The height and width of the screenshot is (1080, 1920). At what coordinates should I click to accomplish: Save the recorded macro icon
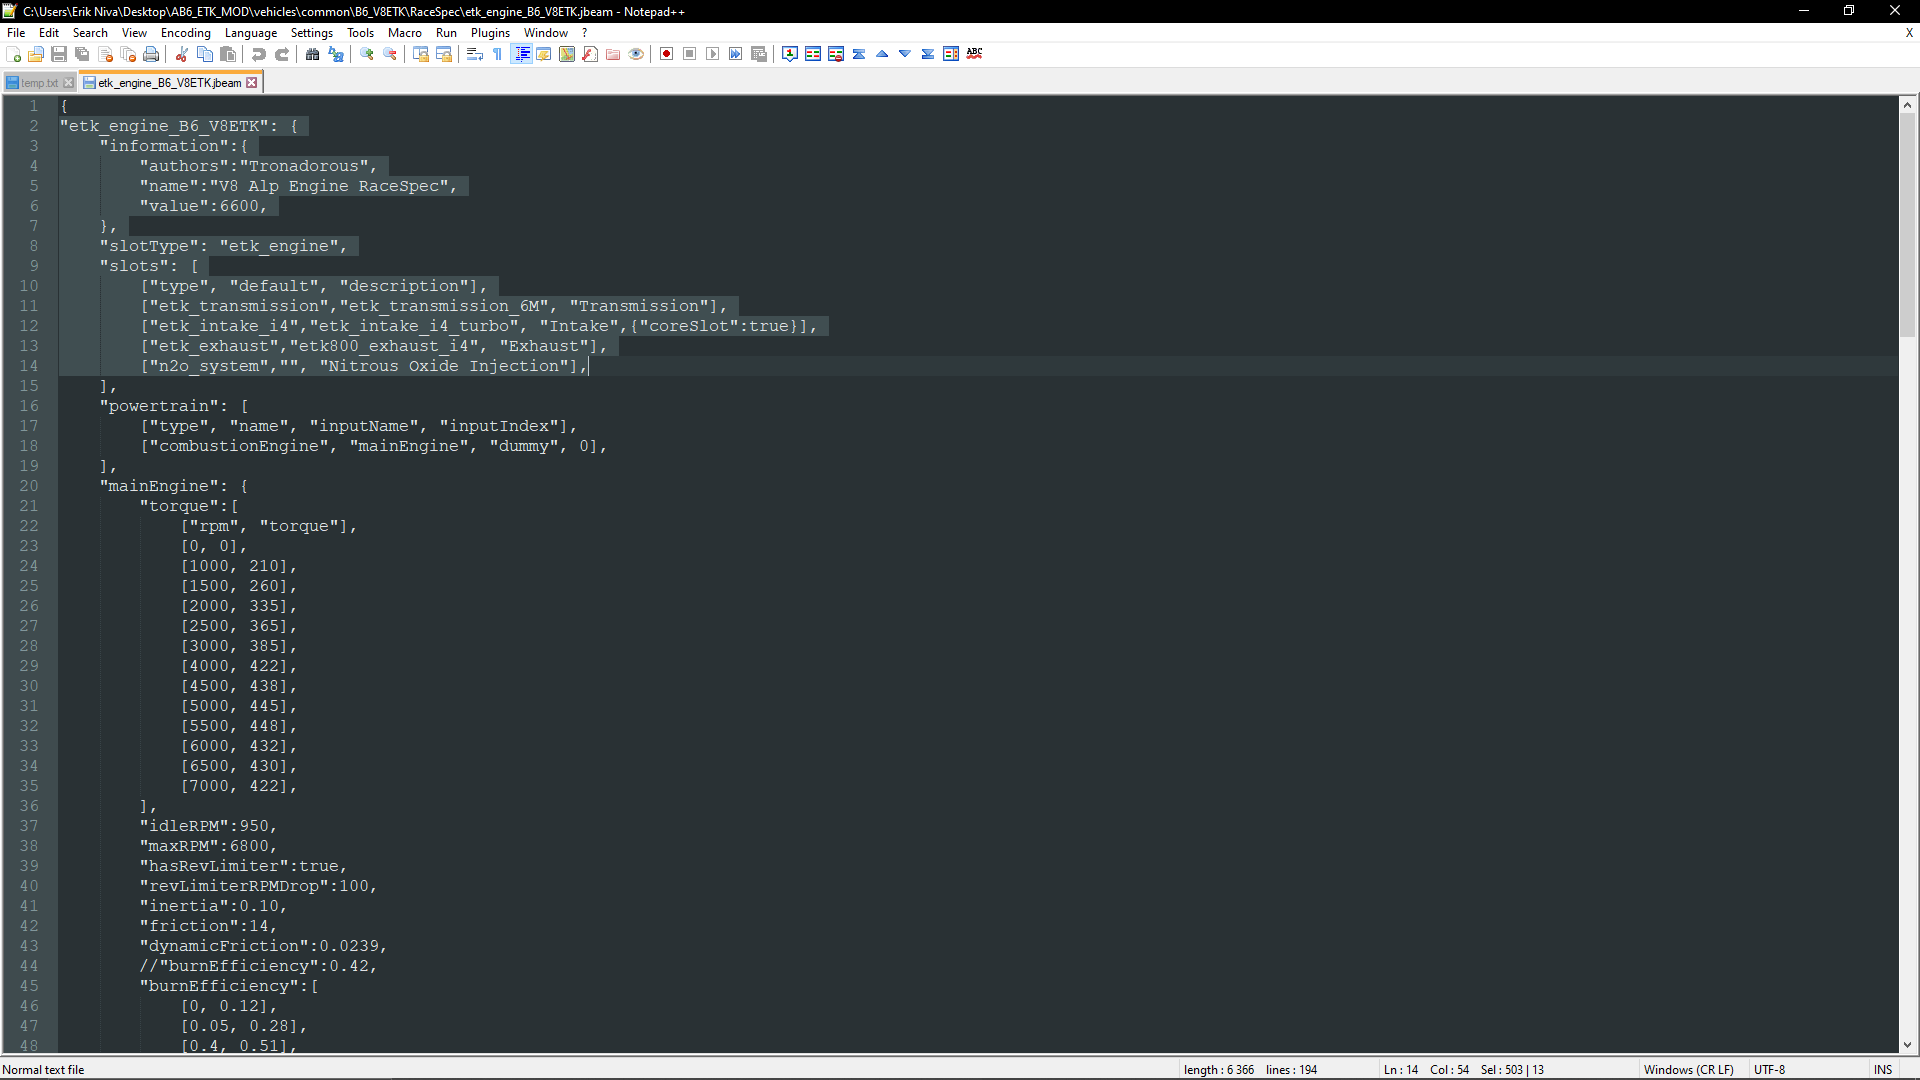(x=759, y=54)
